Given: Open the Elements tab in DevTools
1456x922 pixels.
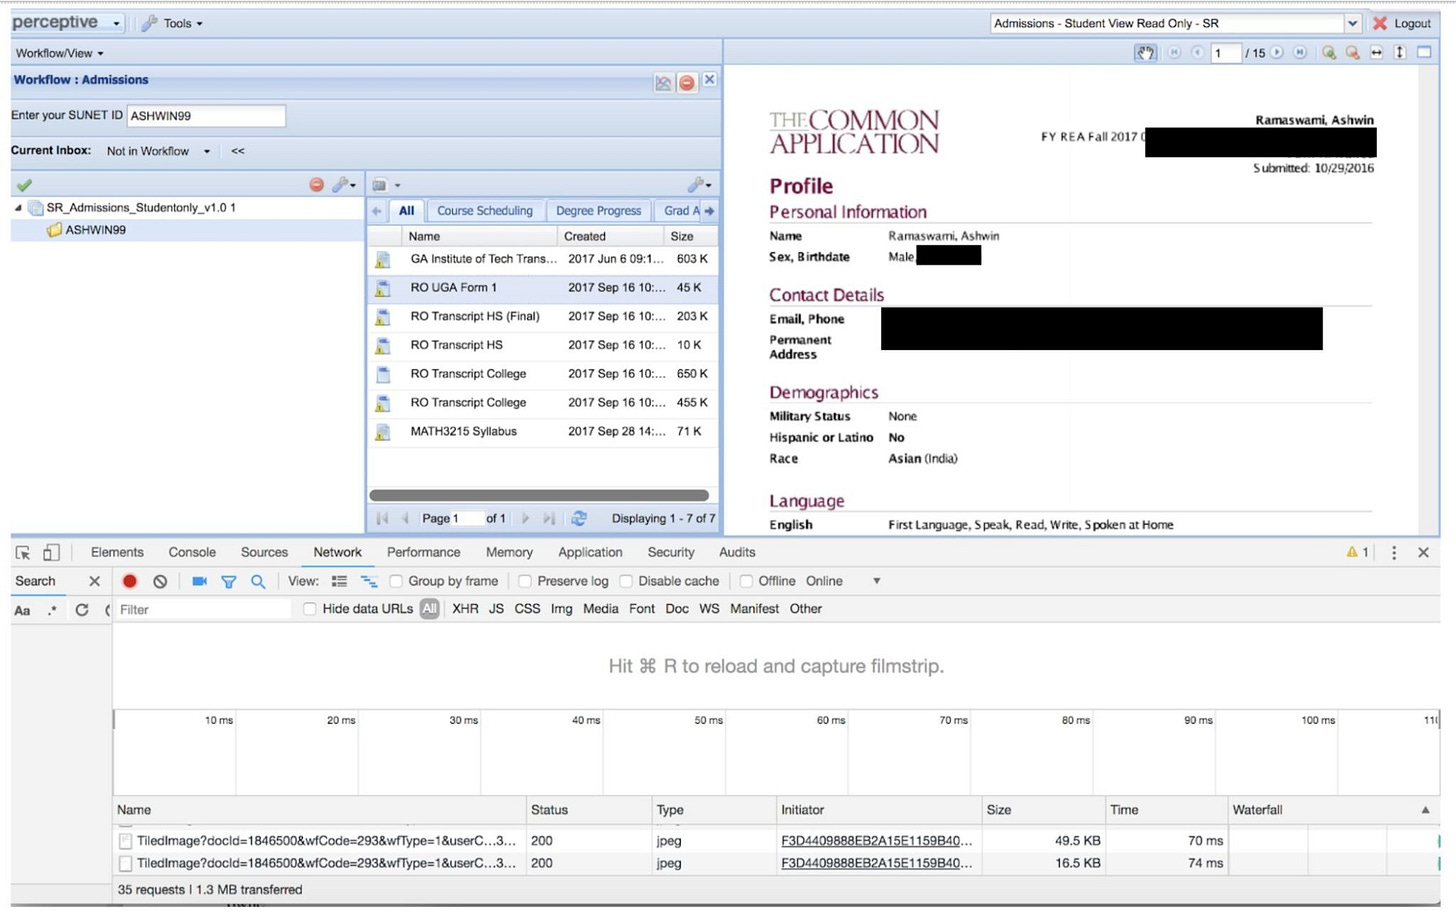Looking at the screenshot, I should click(117, 552).
